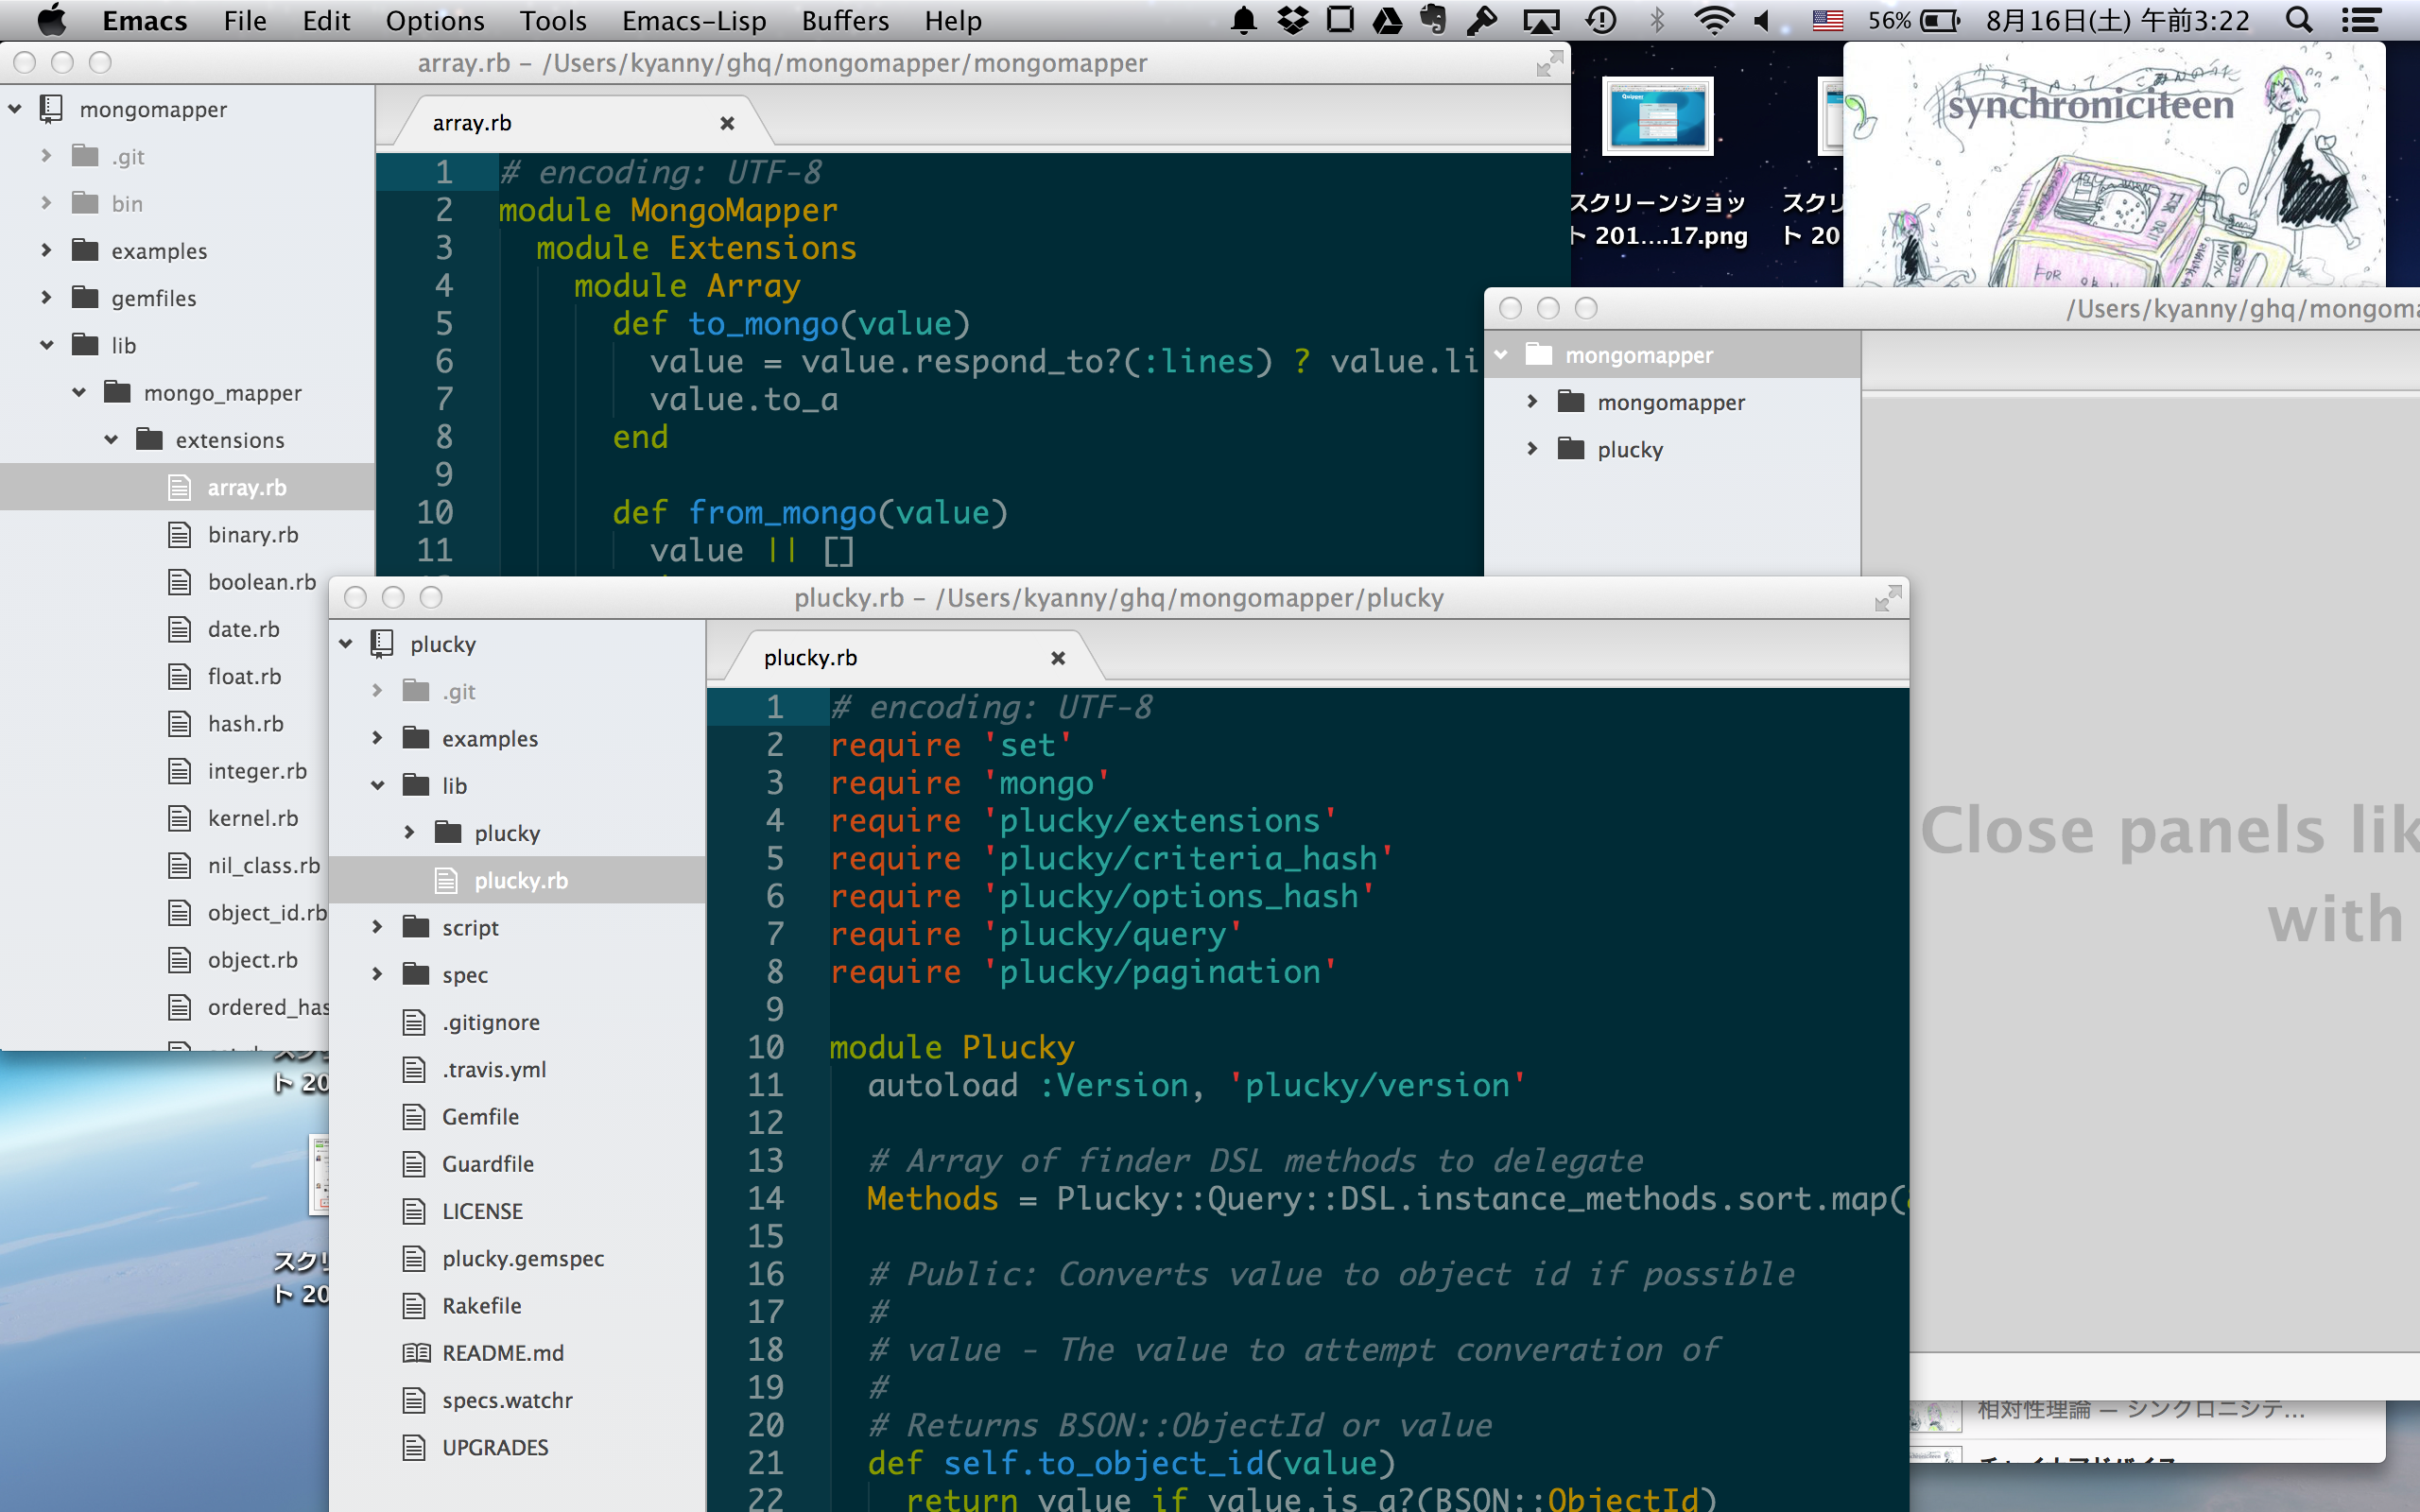Open Rakefile in plucky tree
The height and width of the screenshot is (1512, 2420).
[481, 1305]
